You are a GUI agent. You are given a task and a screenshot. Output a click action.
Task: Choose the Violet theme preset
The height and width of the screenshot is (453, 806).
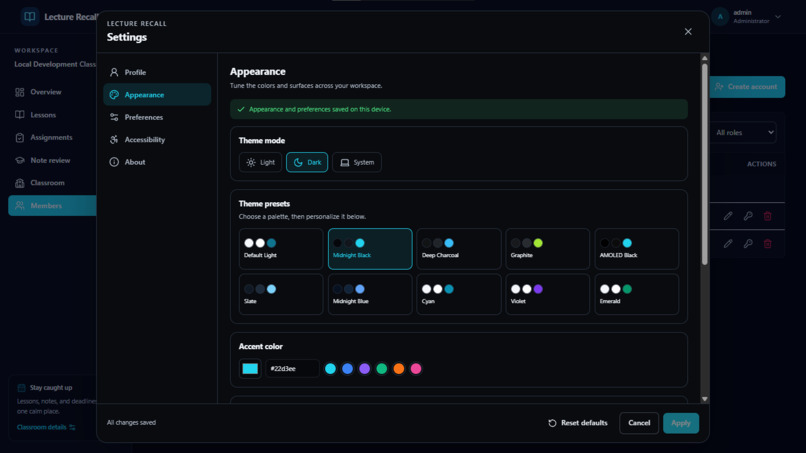(x=548, y=294)
